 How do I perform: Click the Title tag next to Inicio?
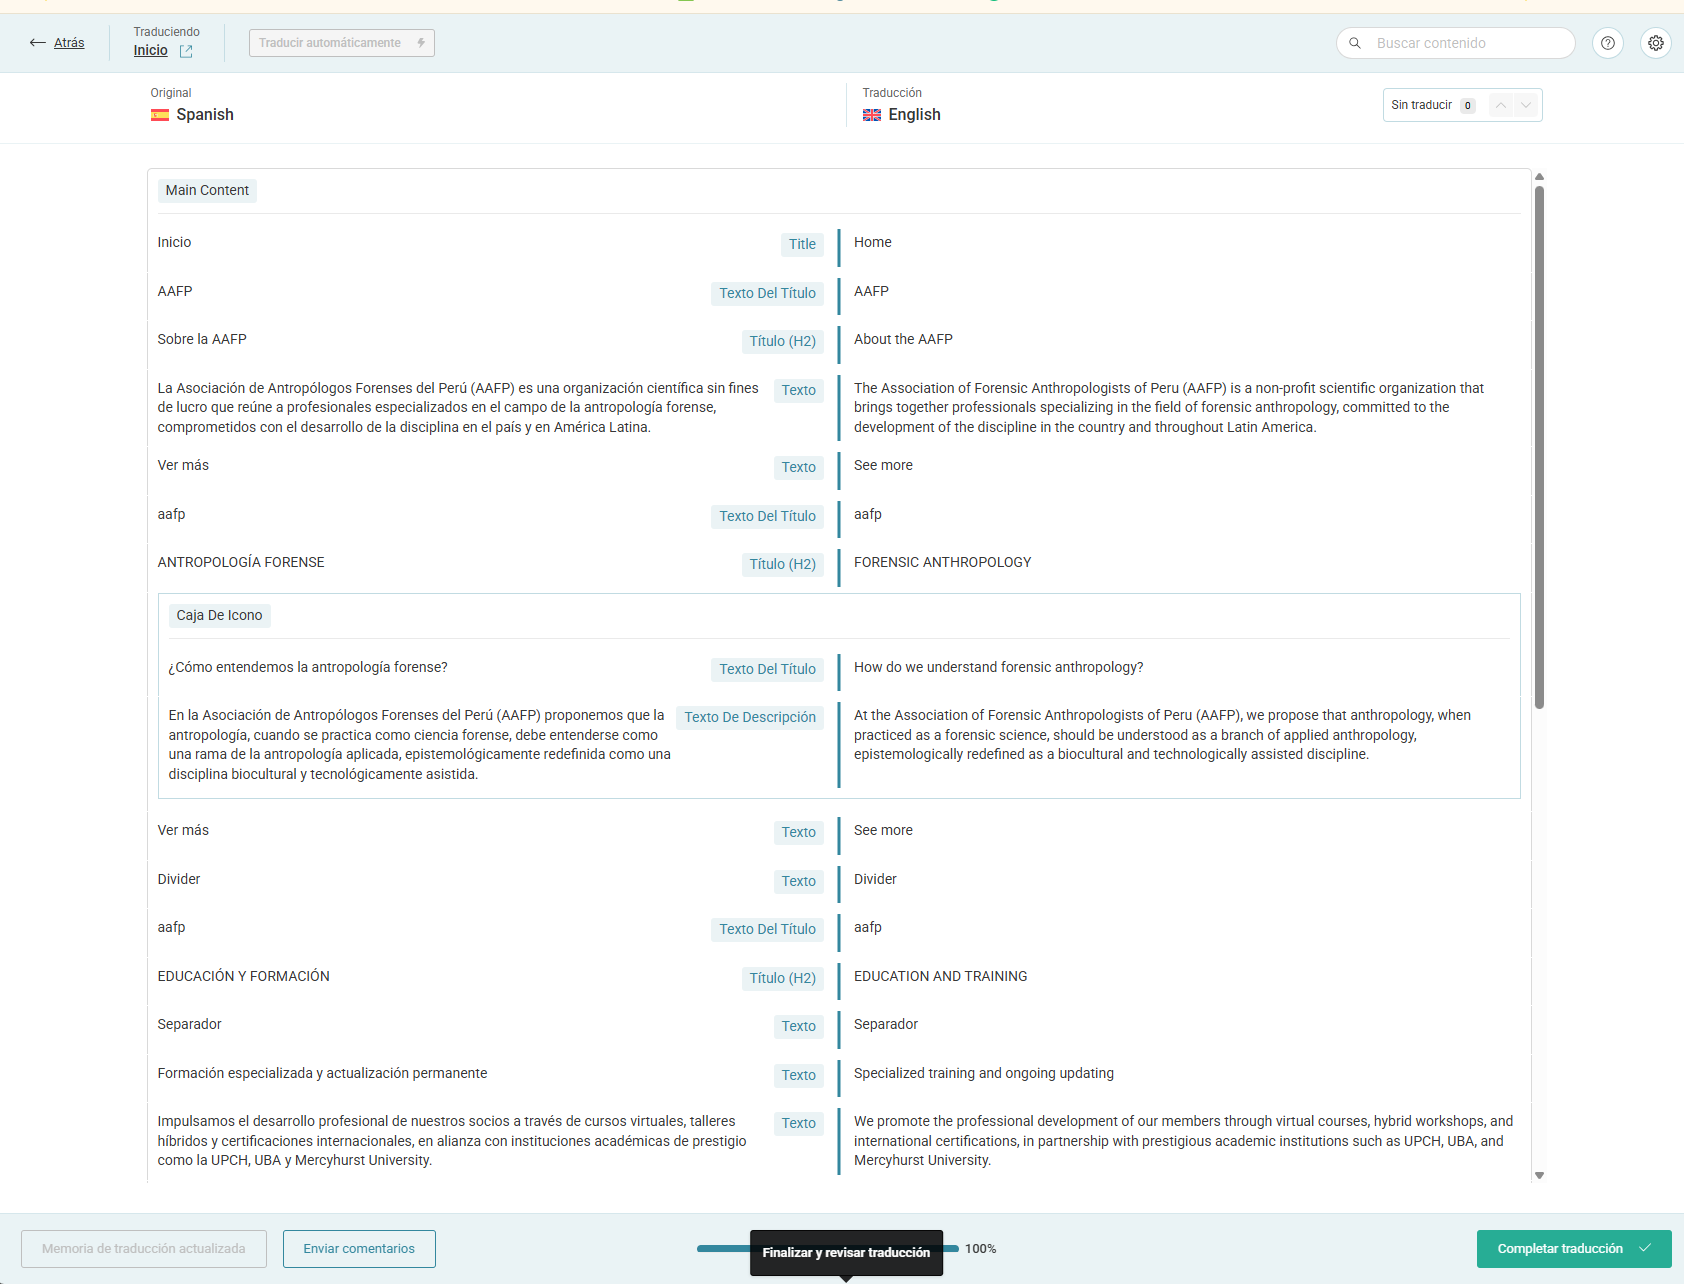pyautogui.click(x=802, y=244)
